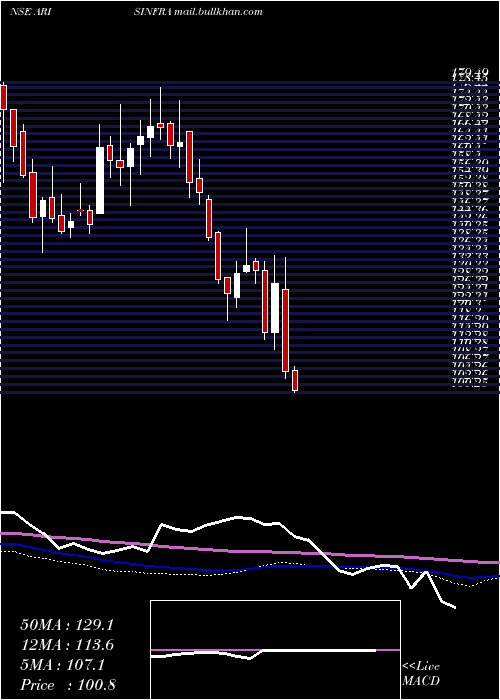Click the 12MA : 113.6 value

[x=67, y=645]
